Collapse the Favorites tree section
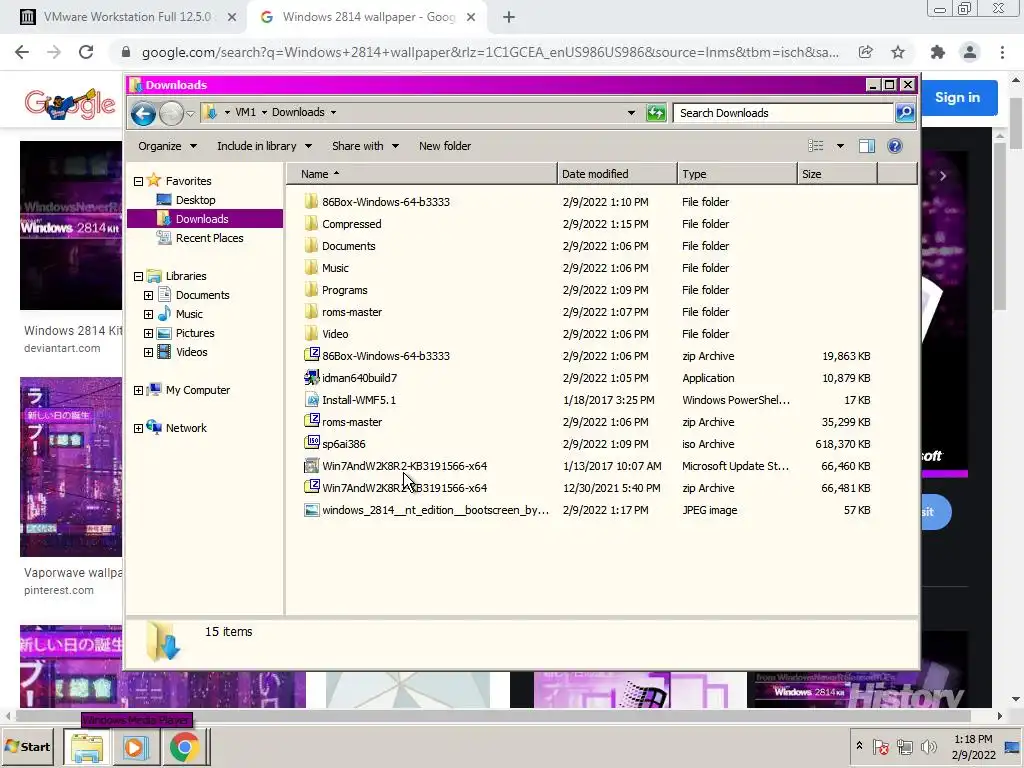The image size is (1024, 768). pyautogui.click(x=138, y=181)
